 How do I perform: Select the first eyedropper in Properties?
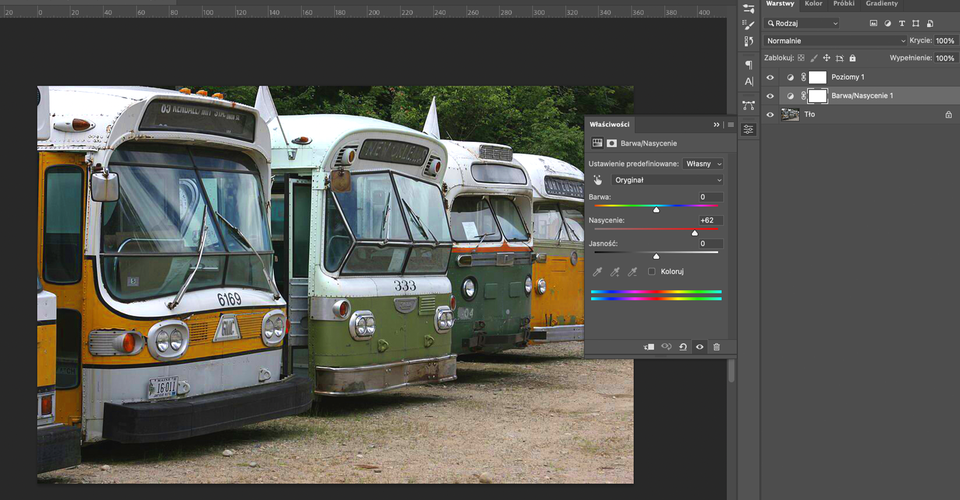tap(598, 271)
